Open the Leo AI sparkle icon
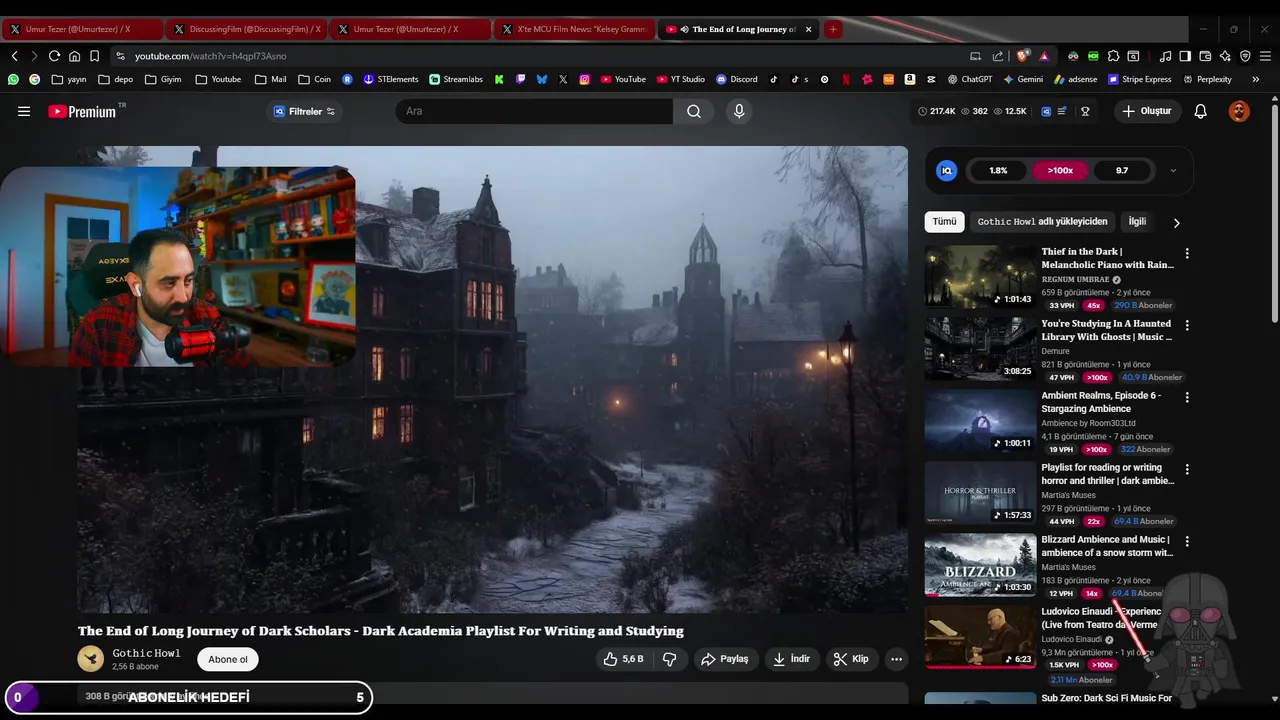Screen dimensions: 1280x720 click(x=1225, y=56)
